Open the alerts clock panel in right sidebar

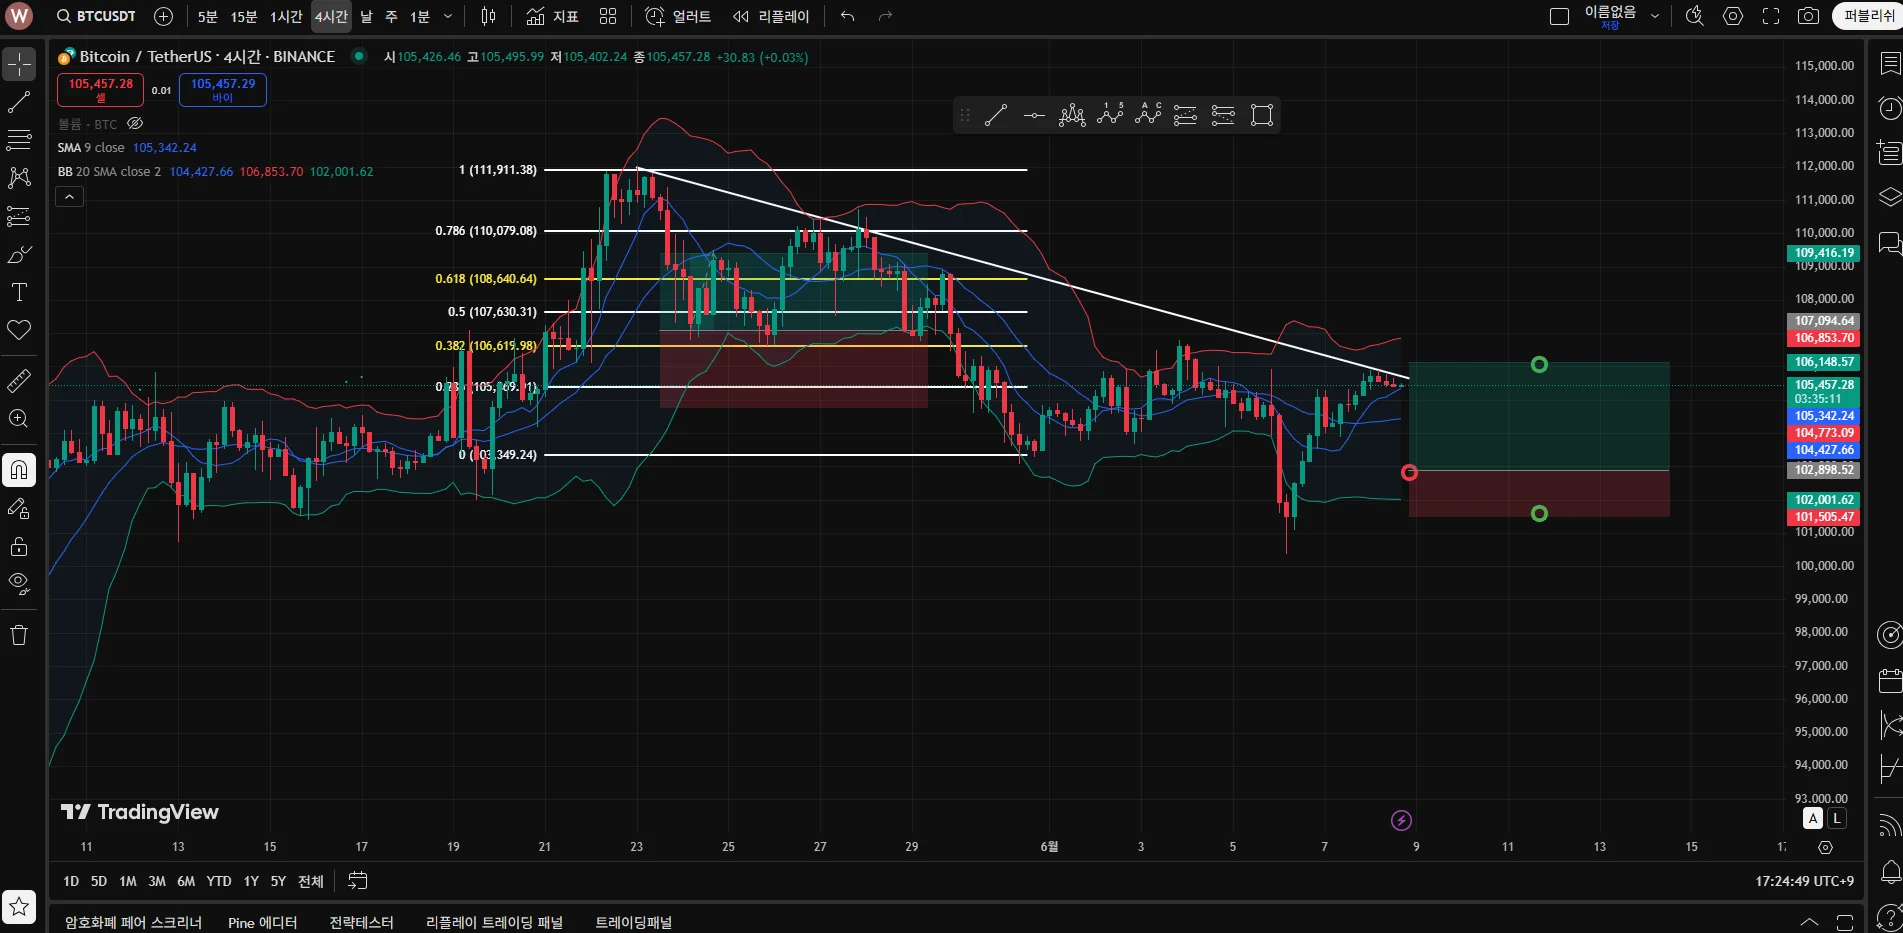[x=1889, y=108]
